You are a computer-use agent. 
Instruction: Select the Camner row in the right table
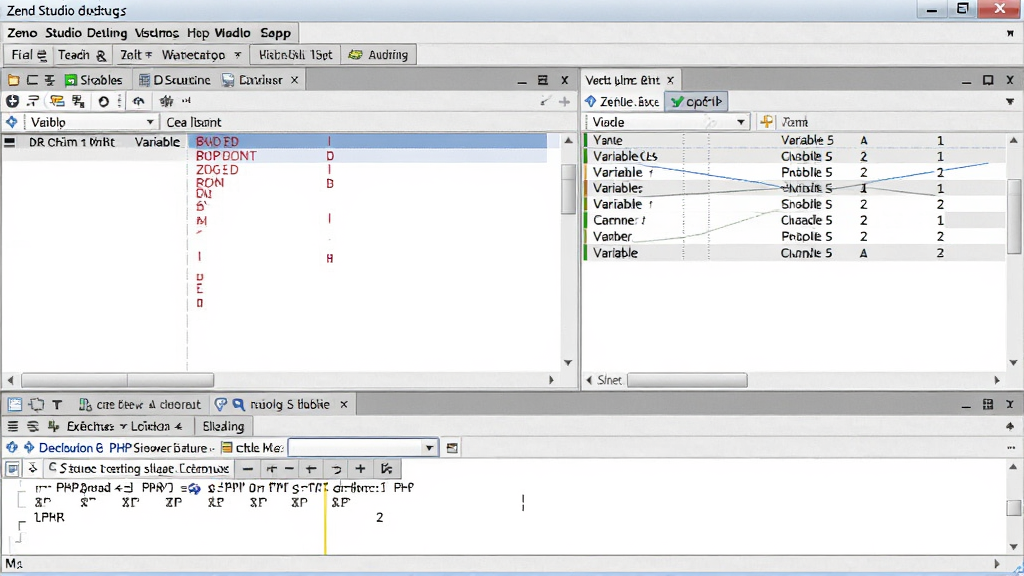pos(795,221)
